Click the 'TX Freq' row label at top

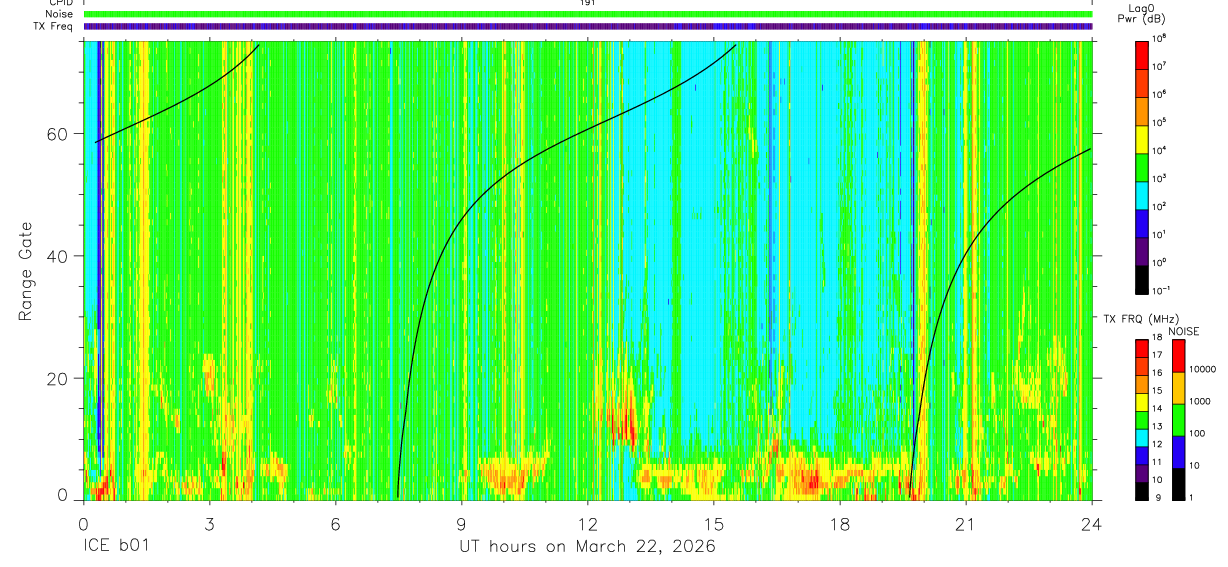54,26
